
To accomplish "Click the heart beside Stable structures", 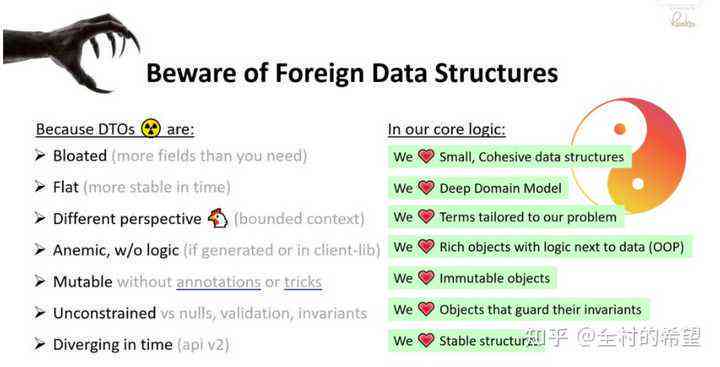I will 426,340.
